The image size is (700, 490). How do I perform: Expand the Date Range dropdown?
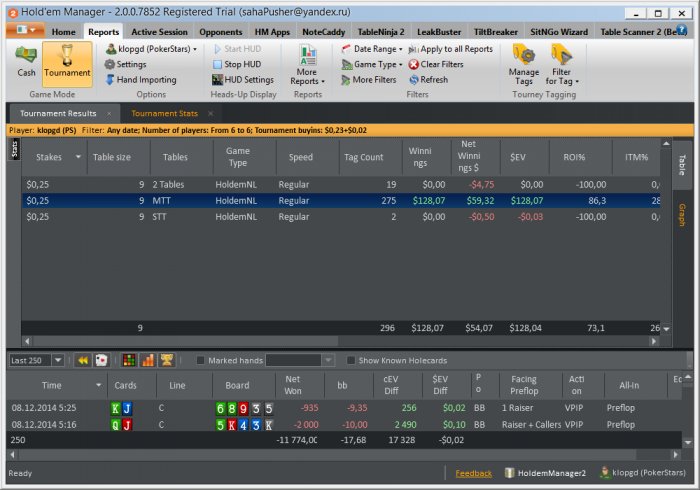point(377,49)
